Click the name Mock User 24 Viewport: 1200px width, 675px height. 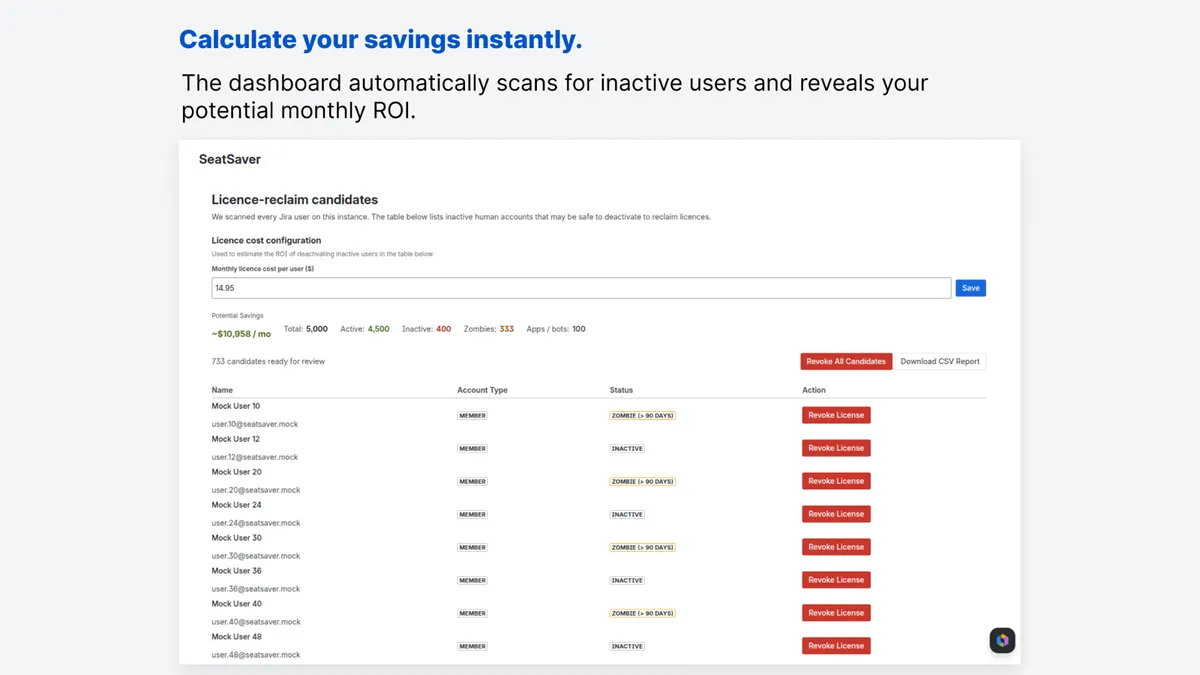(237, 505)
